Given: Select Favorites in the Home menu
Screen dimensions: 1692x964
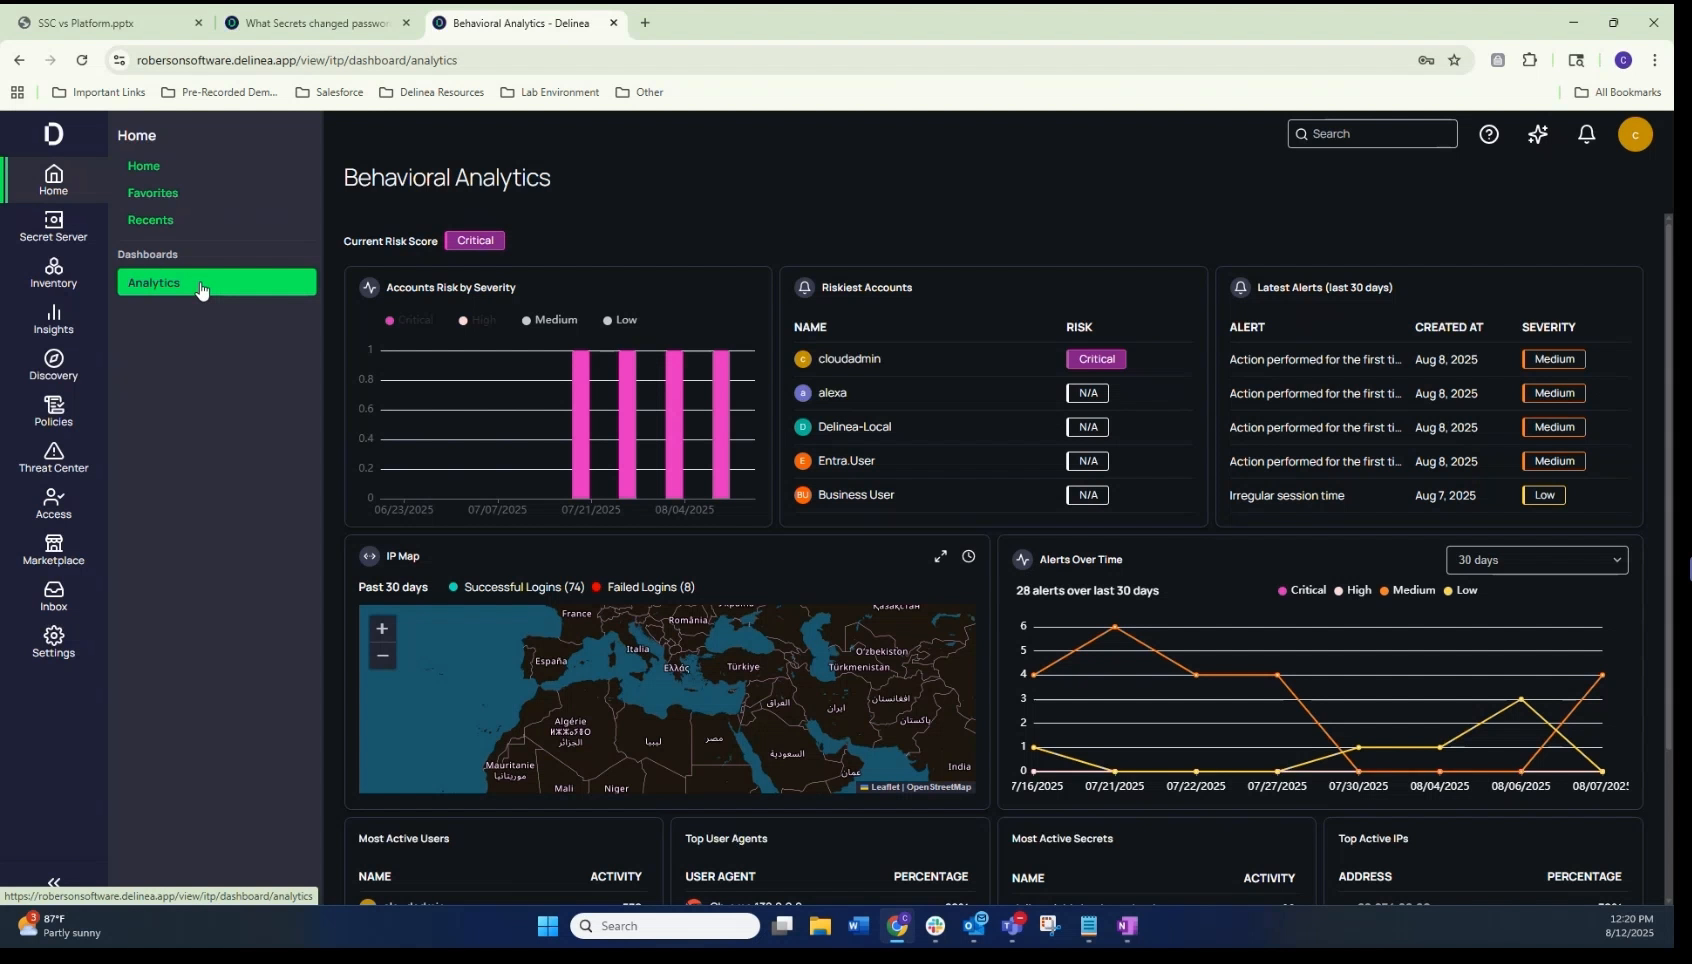Looking at the screenshot, I should (x=153, y=193).
